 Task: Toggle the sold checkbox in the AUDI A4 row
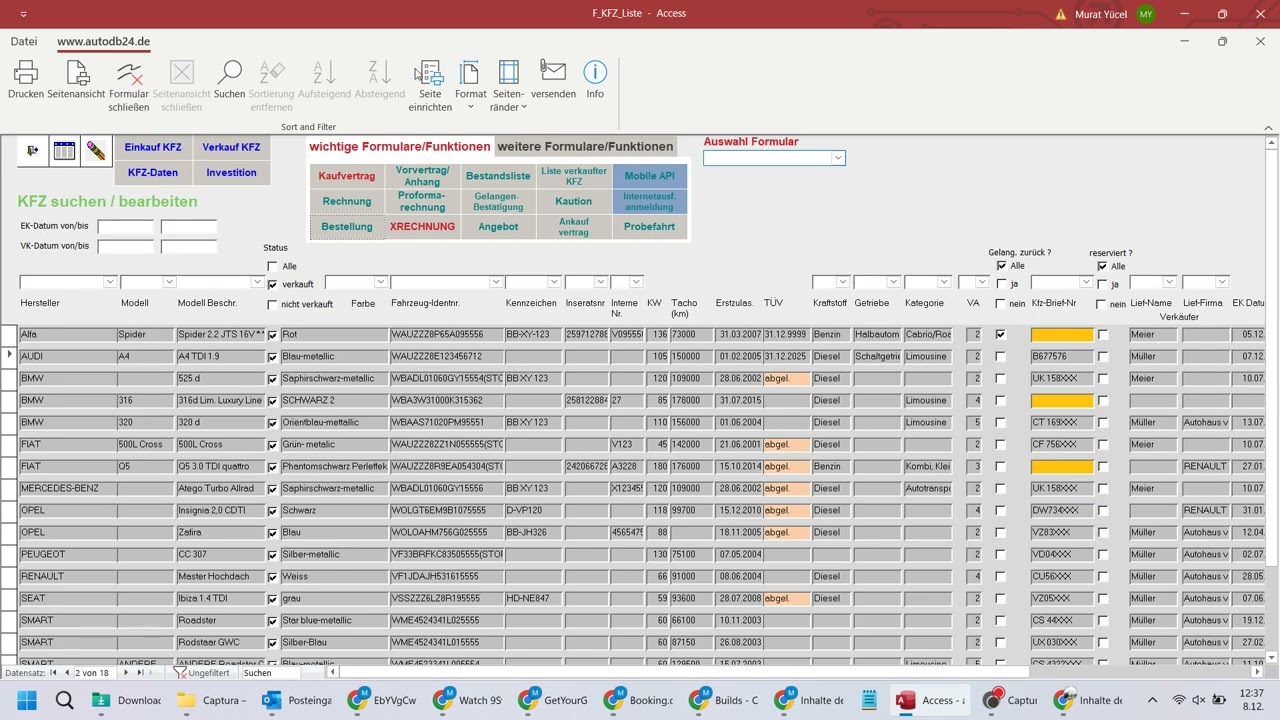(272, 357)
